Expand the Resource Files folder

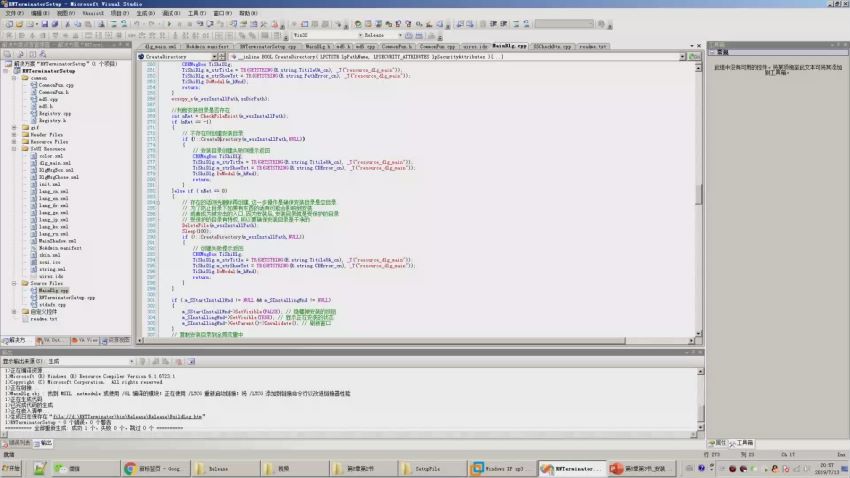pyautogui.click(x=14, y=142)
